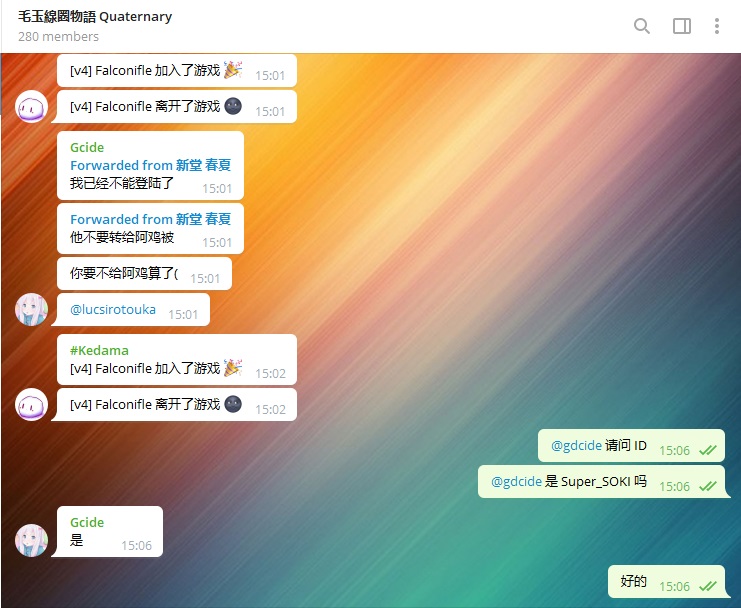Open 'Forwarded from 新堂 春夏' above 我已经不能登陆了
Image resolution: width=741 pixels, height=608 pixels.
[150, 165]
